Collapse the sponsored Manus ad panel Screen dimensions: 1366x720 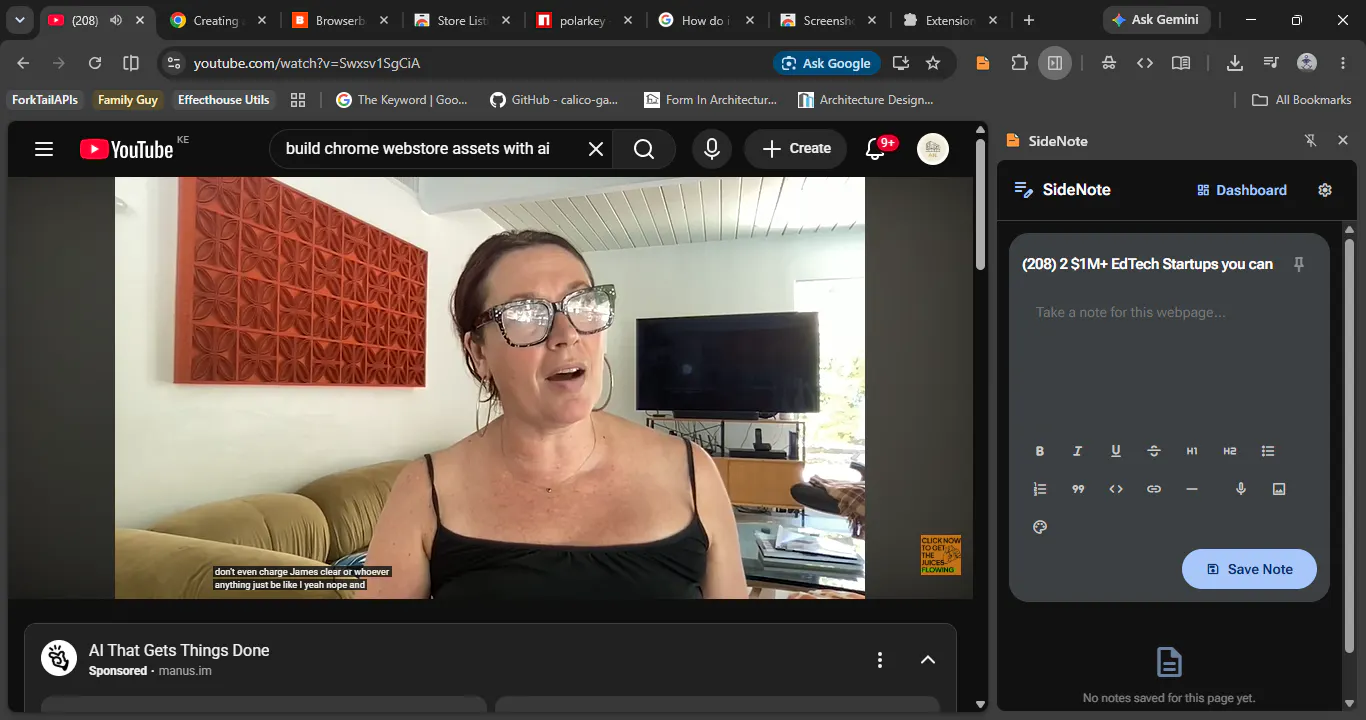[x=928, y=660]
